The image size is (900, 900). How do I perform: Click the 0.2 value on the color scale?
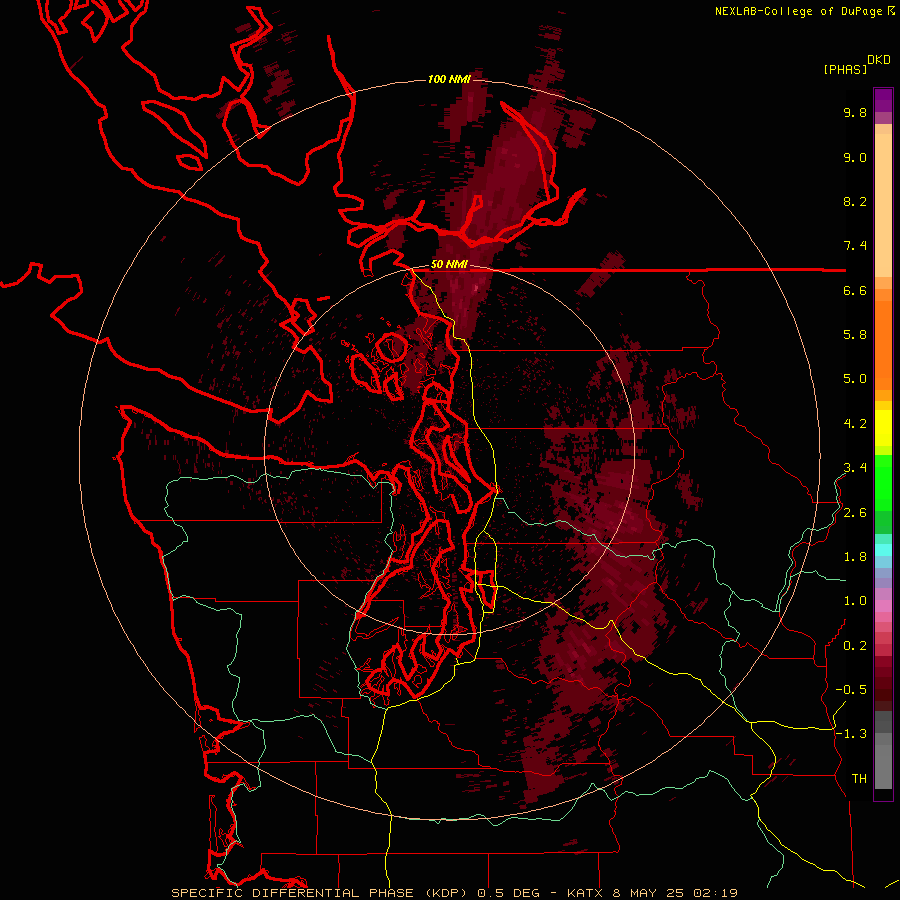click(855, 646)
